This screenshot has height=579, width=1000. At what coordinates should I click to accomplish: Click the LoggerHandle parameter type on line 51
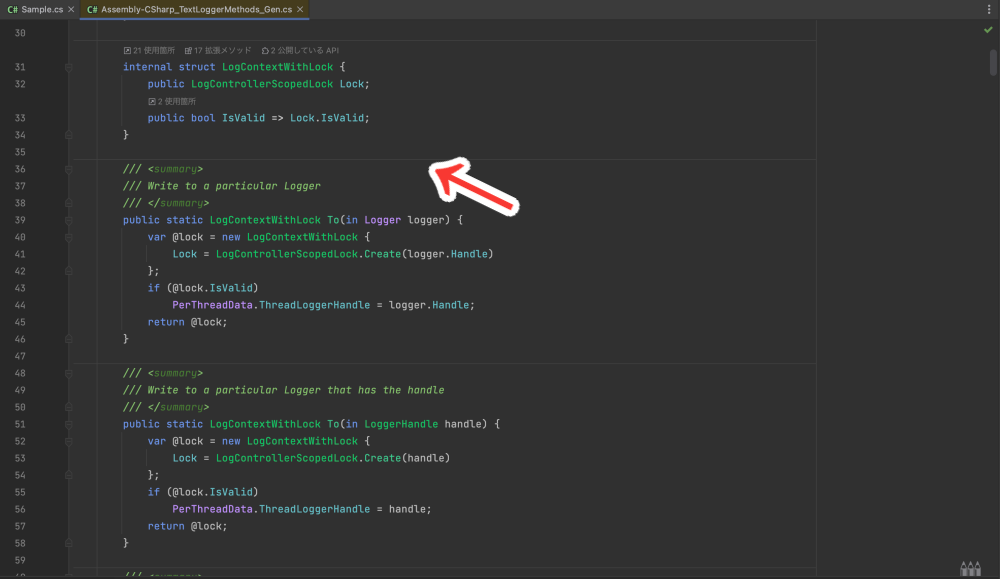[x=401, y=424]
